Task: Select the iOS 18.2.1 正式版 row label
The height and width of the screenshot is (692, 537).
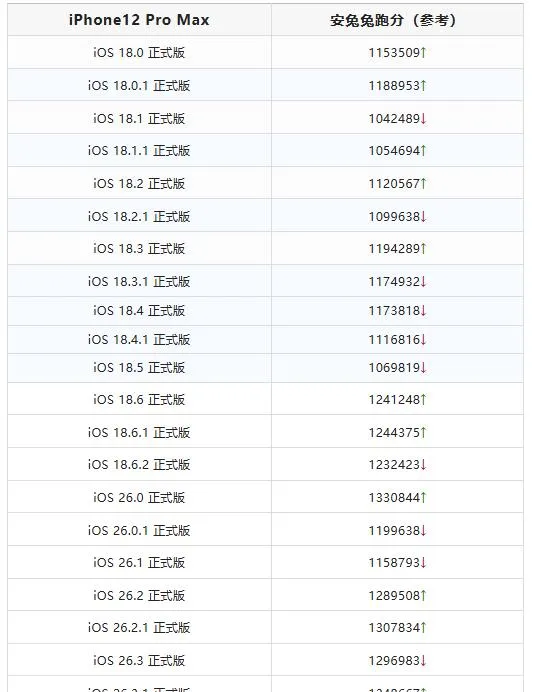Action: click(139, 217)
